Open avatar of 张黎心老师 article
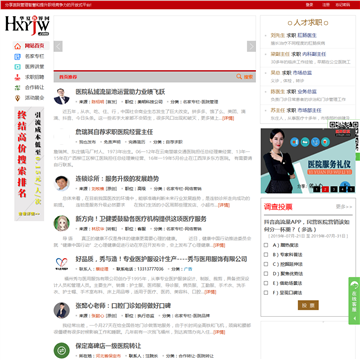 coord(62,310)
